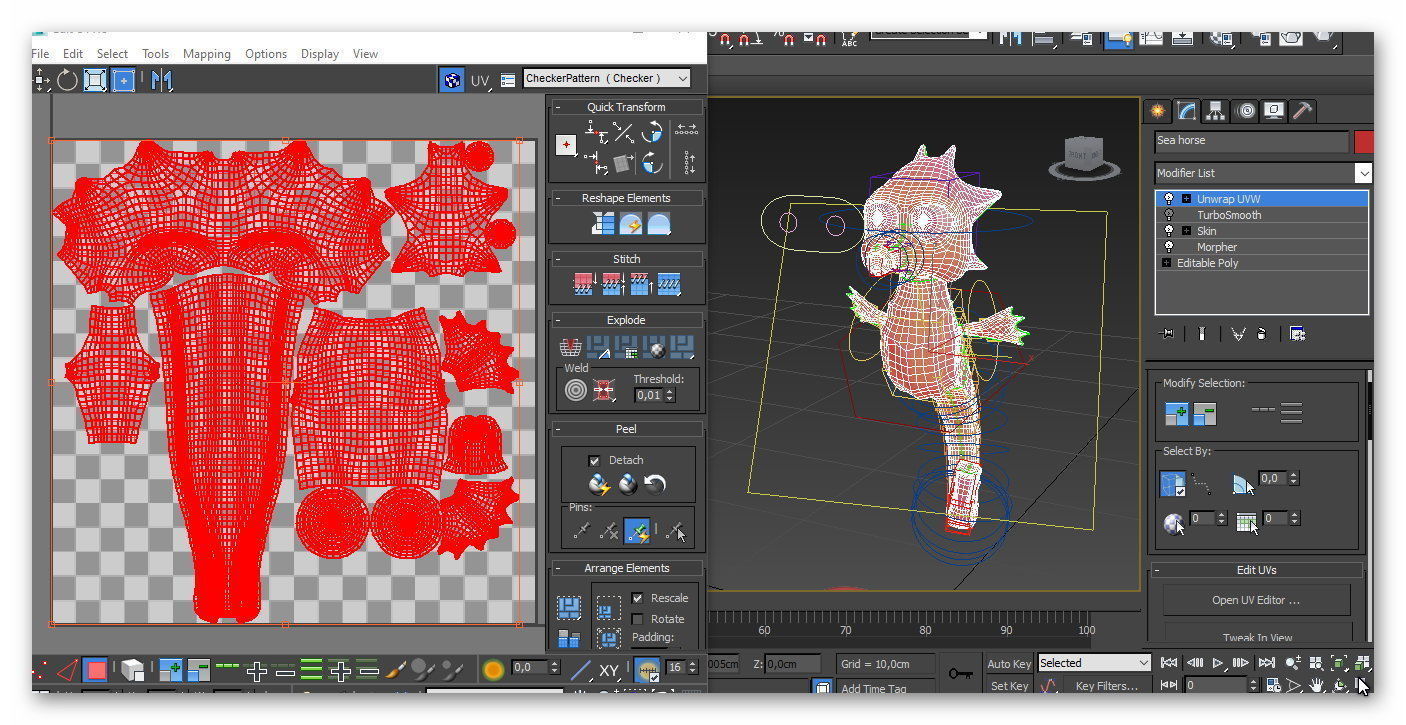The image size is (1406, 725).
Task: Toggle the Rotate checkbox
Action: (637, 619)
